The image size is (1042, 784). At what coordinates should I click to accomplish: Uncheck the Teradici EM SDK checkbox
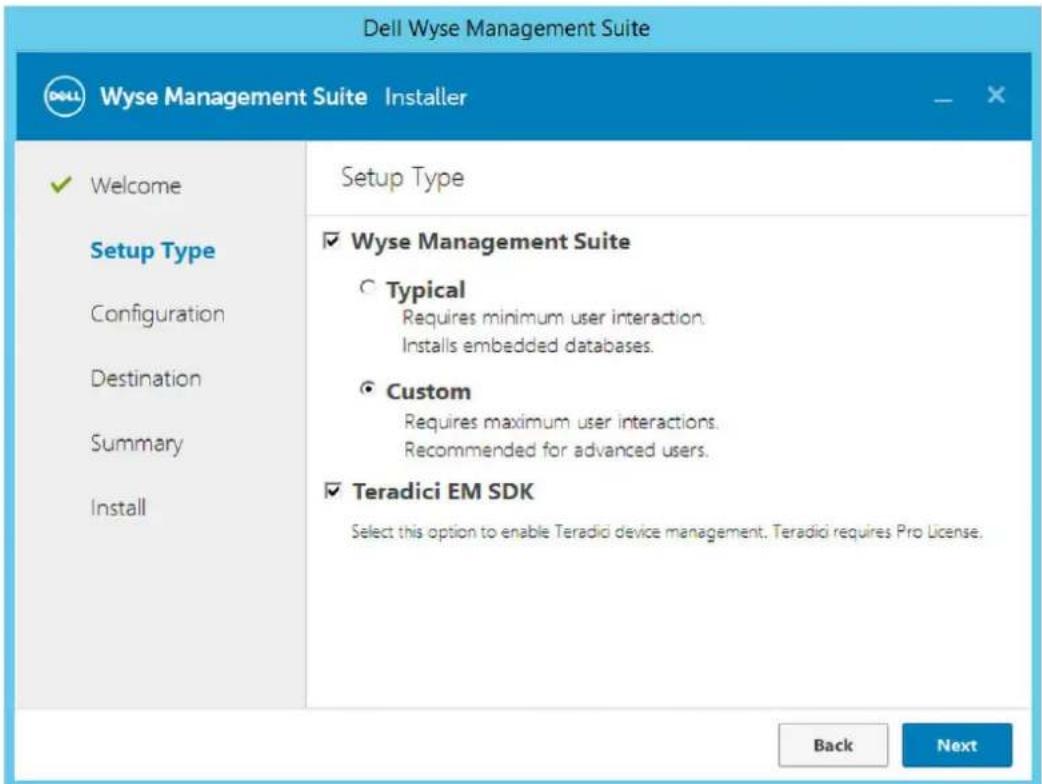pos(332,490)
